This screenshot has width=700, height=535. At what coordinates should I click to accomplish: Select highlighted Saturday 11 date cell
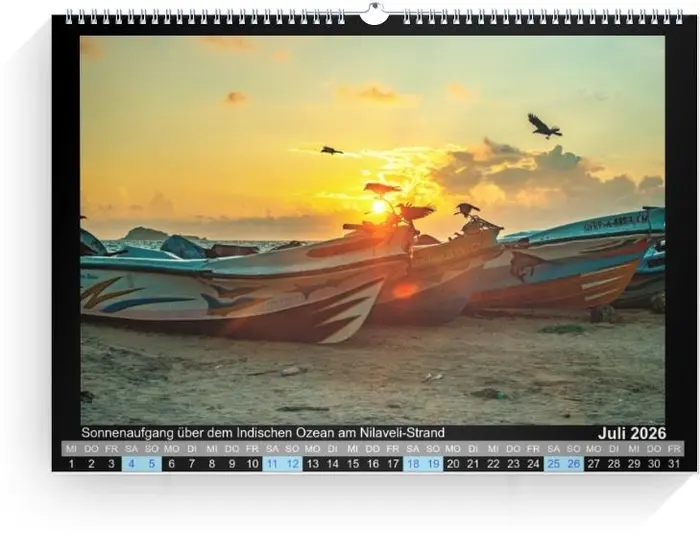(272, 463)
